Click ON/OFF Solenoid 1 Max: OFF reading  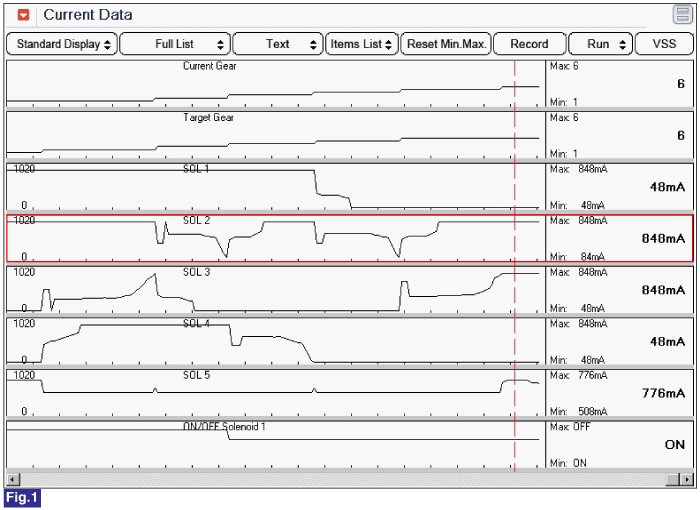[570, 427]
